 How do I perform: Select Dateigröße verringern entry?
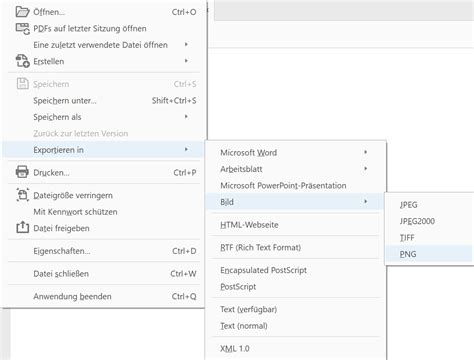coord(104,195)
